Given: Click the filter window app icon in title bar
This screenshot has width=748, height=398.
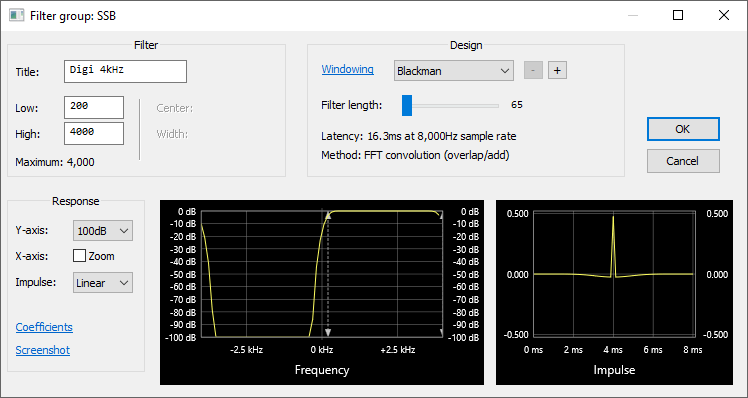Looking at the screenshot, I should [16, 15].
